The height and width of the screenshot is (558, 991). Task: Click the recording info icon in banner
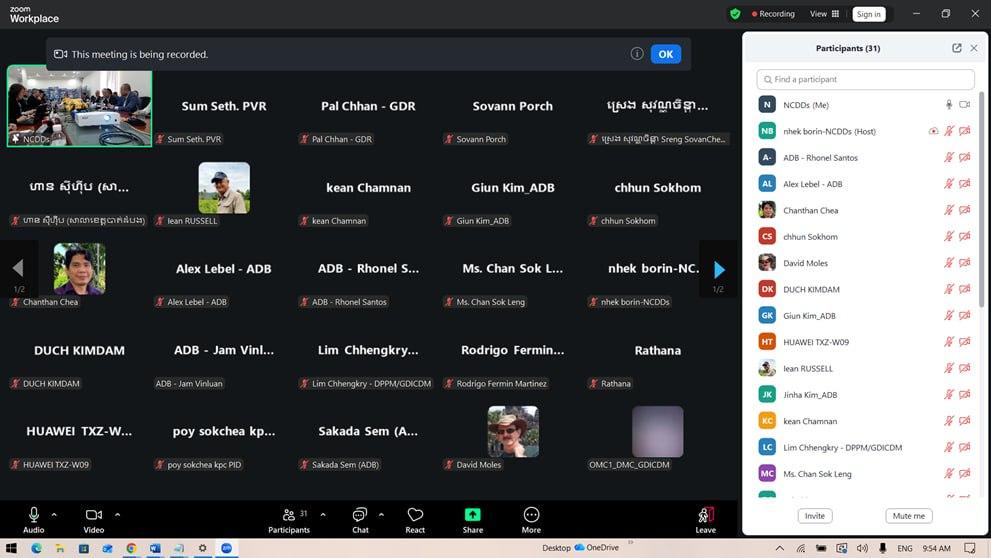tap(636, 54)
